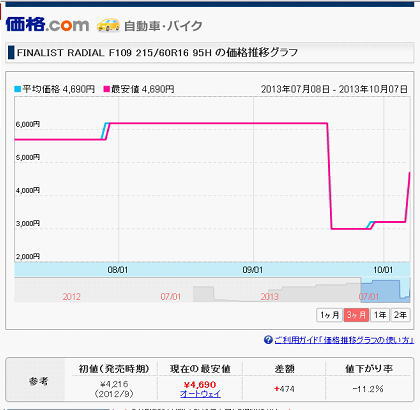Click the cyan average price legend swatch
Image resolution: width=420 pixels, height=410 pixels.
click(x=18, y=89)
